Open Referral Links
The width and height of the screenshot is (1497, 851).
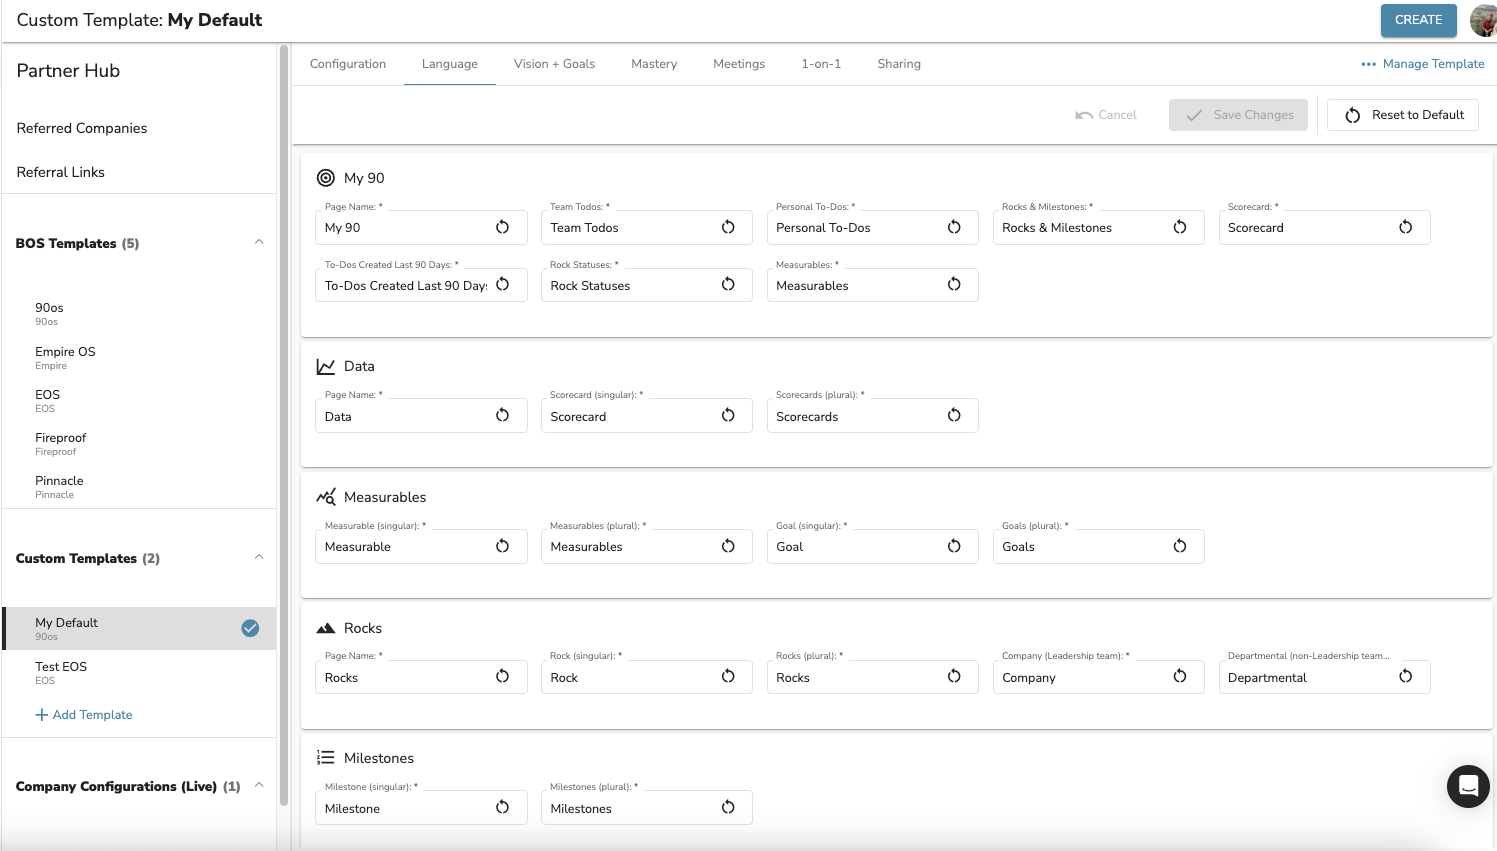tap(61, 172)
